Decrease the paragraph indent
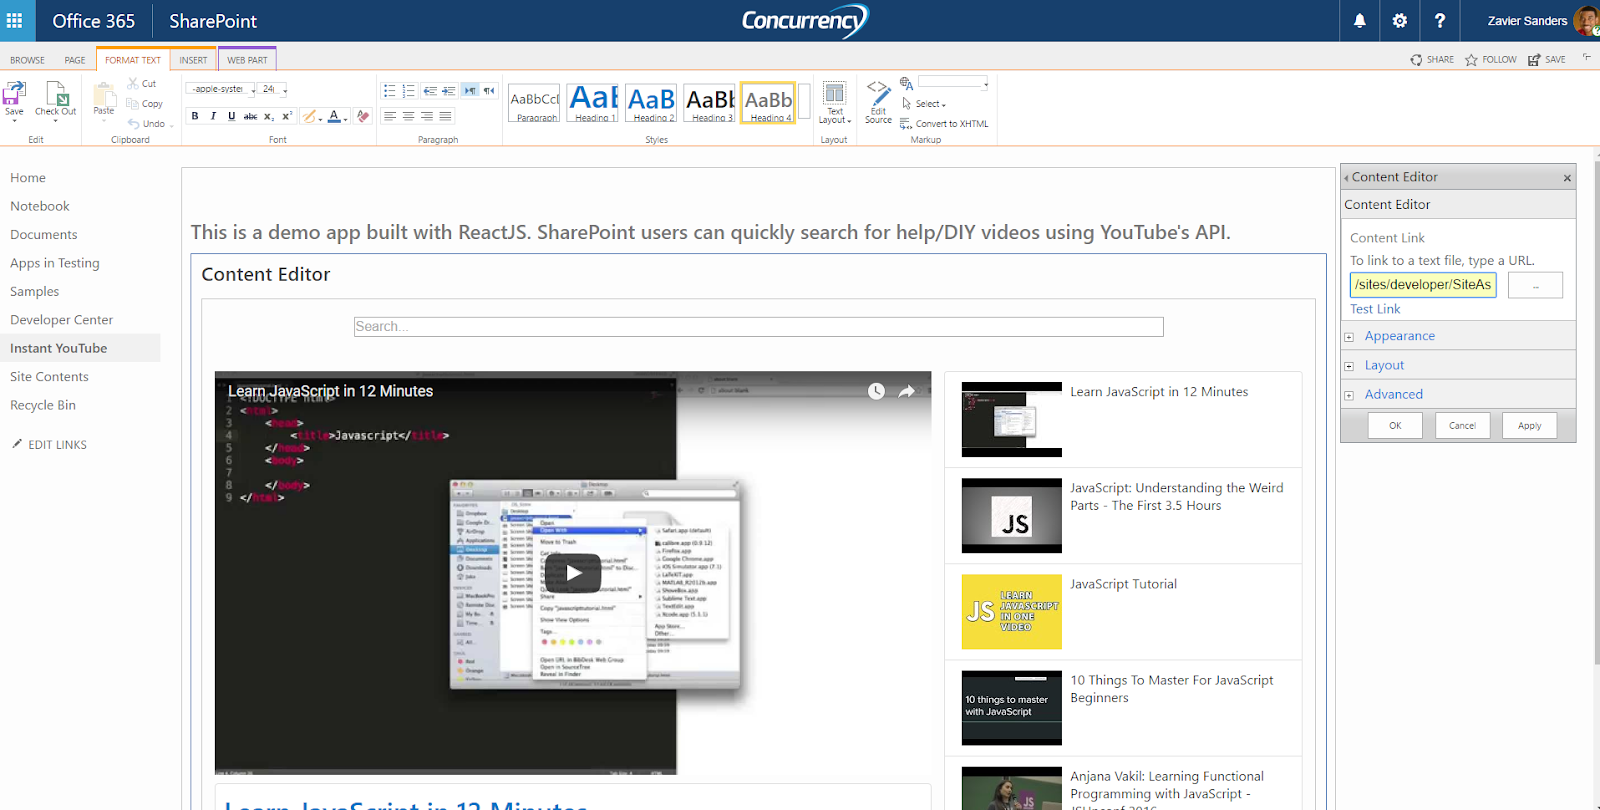 [430, 91]
